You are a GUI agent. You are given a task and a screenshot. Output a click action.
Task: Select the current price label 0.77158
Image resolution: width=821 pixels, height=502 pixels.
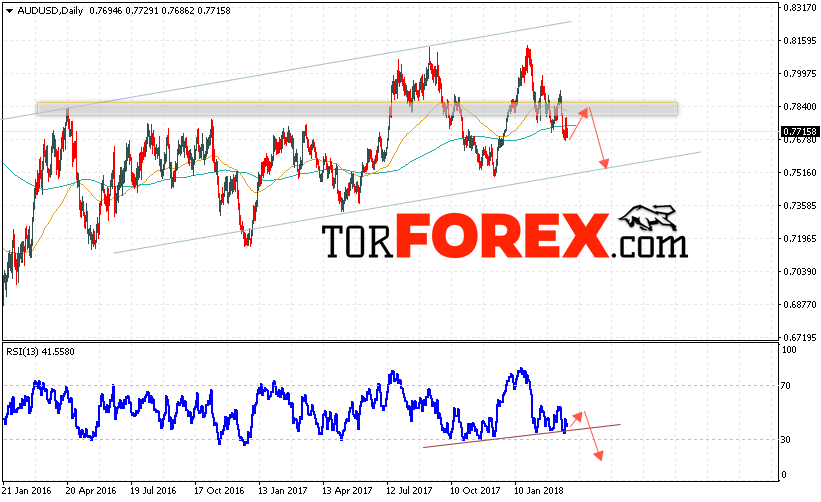coord(799,131)
